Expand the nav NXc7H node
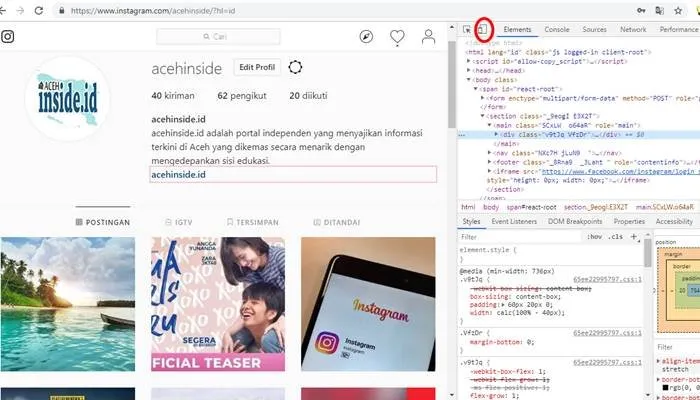 (x=490, y=153)
